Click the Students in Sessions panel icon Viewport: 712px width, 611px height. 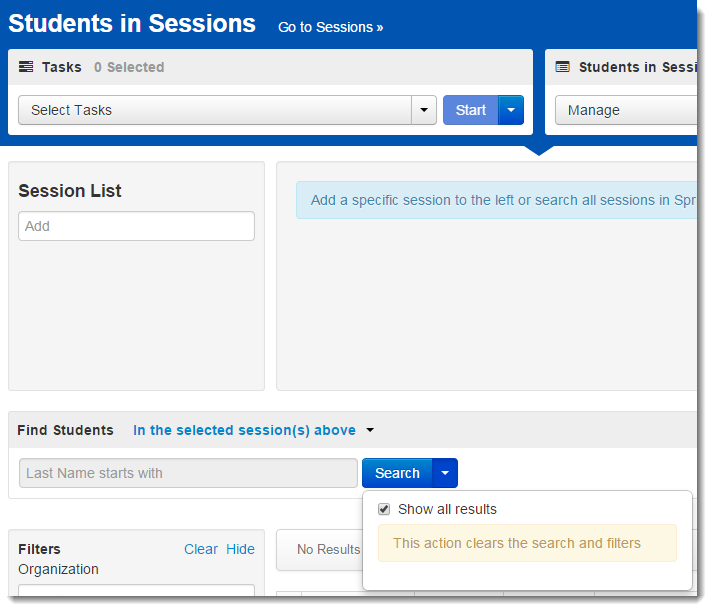(563, 67)
